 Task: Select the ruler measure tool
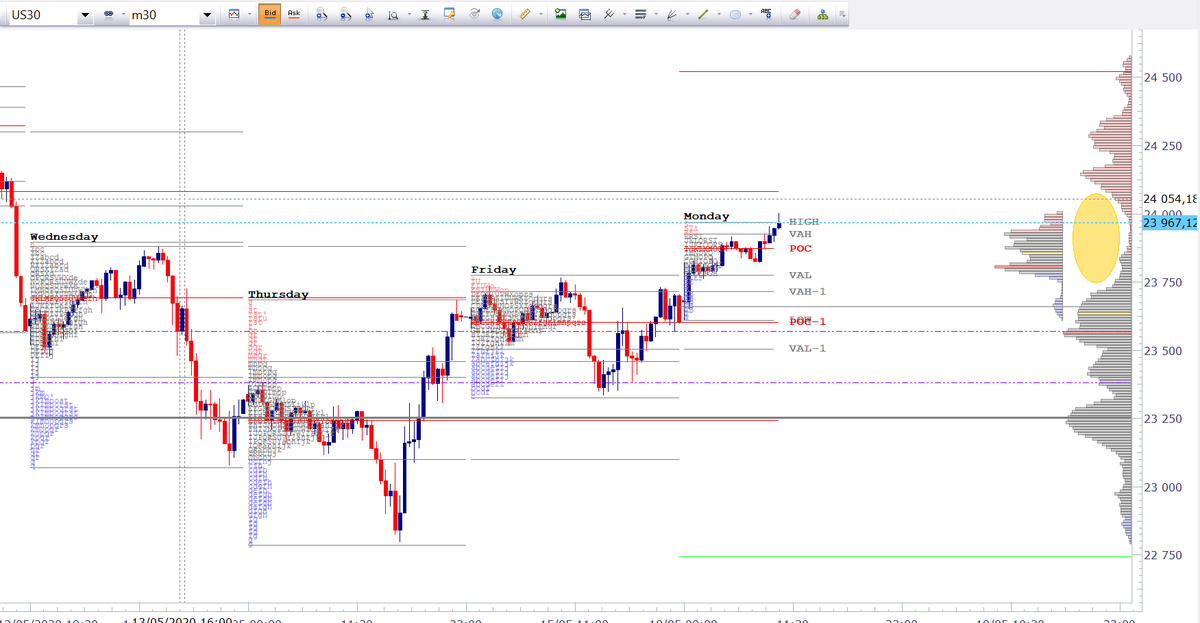click(525, 15)
